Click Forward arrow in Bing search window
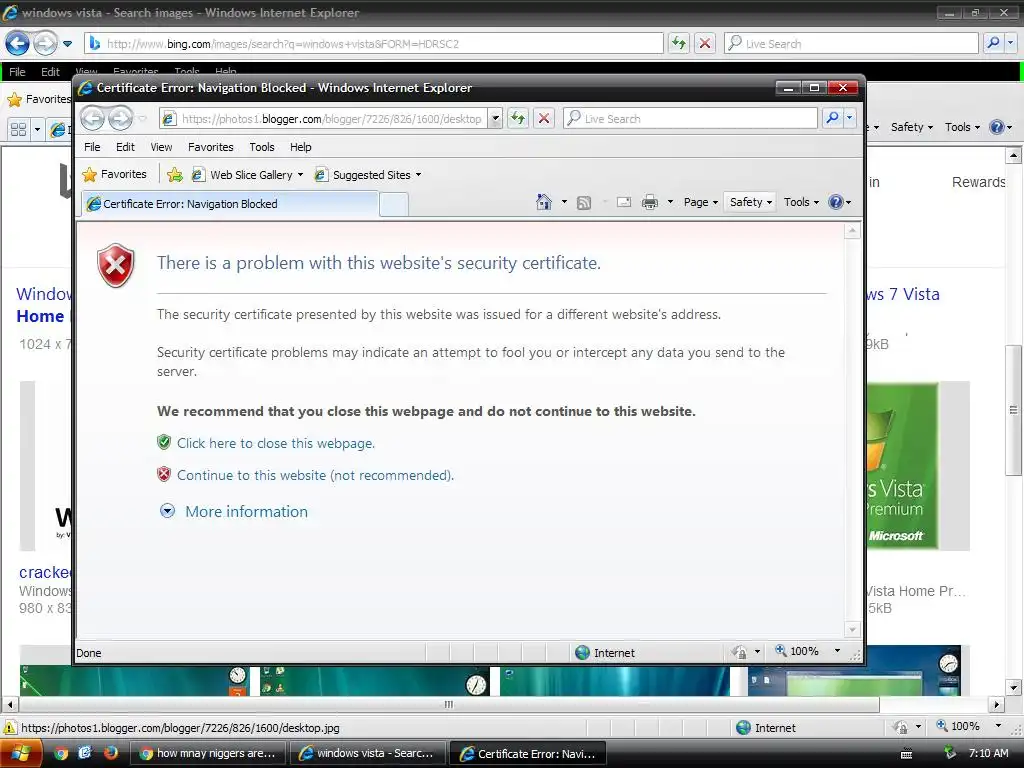Screen dimensions: 1024x768 (x=45, y=44)
